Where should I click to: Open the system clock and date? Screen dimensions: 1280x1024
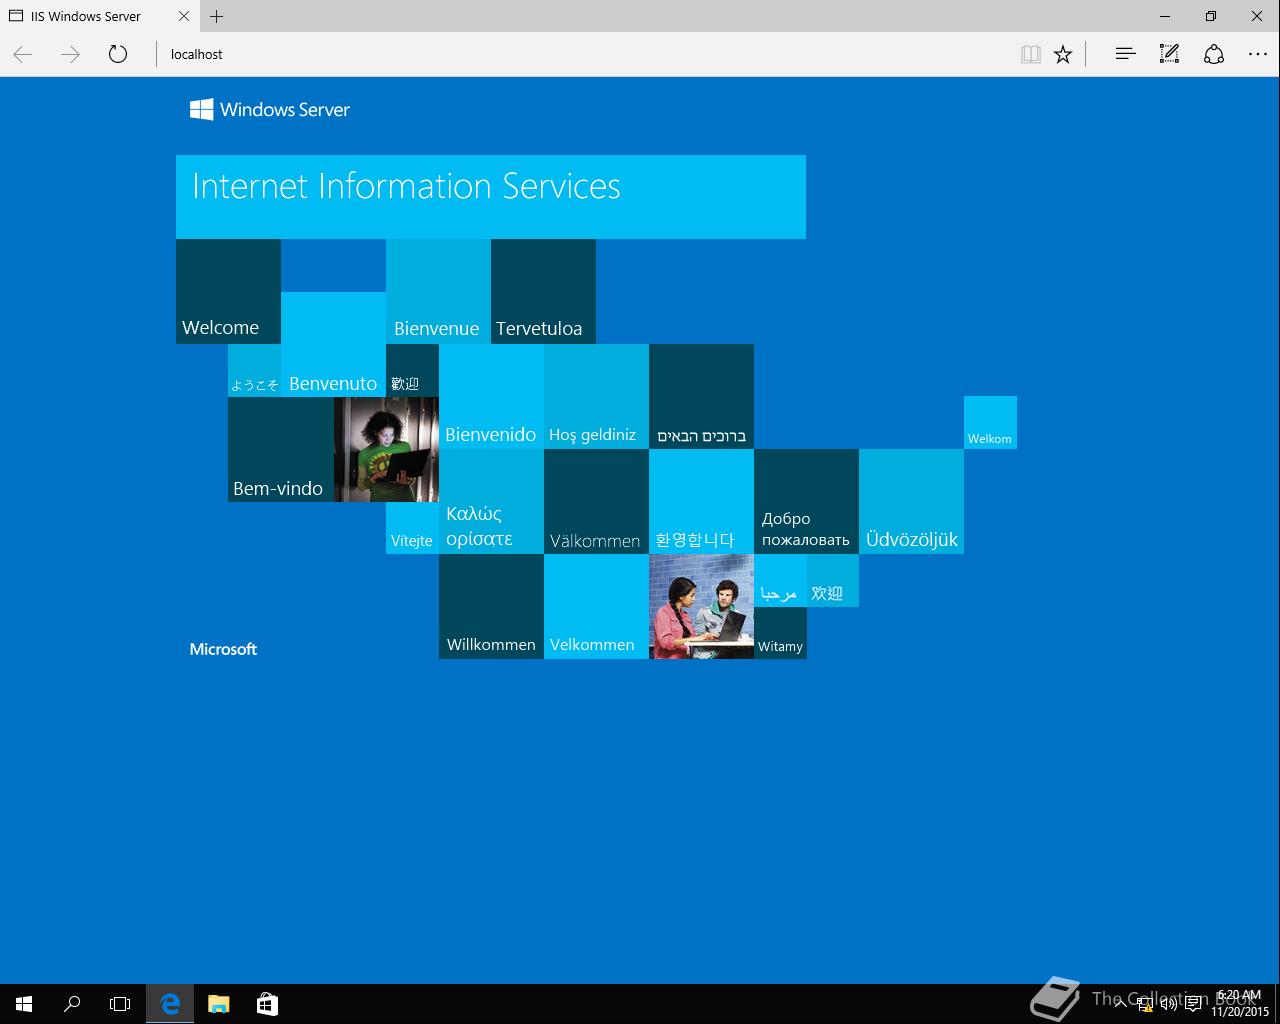click(1240, 1004)
